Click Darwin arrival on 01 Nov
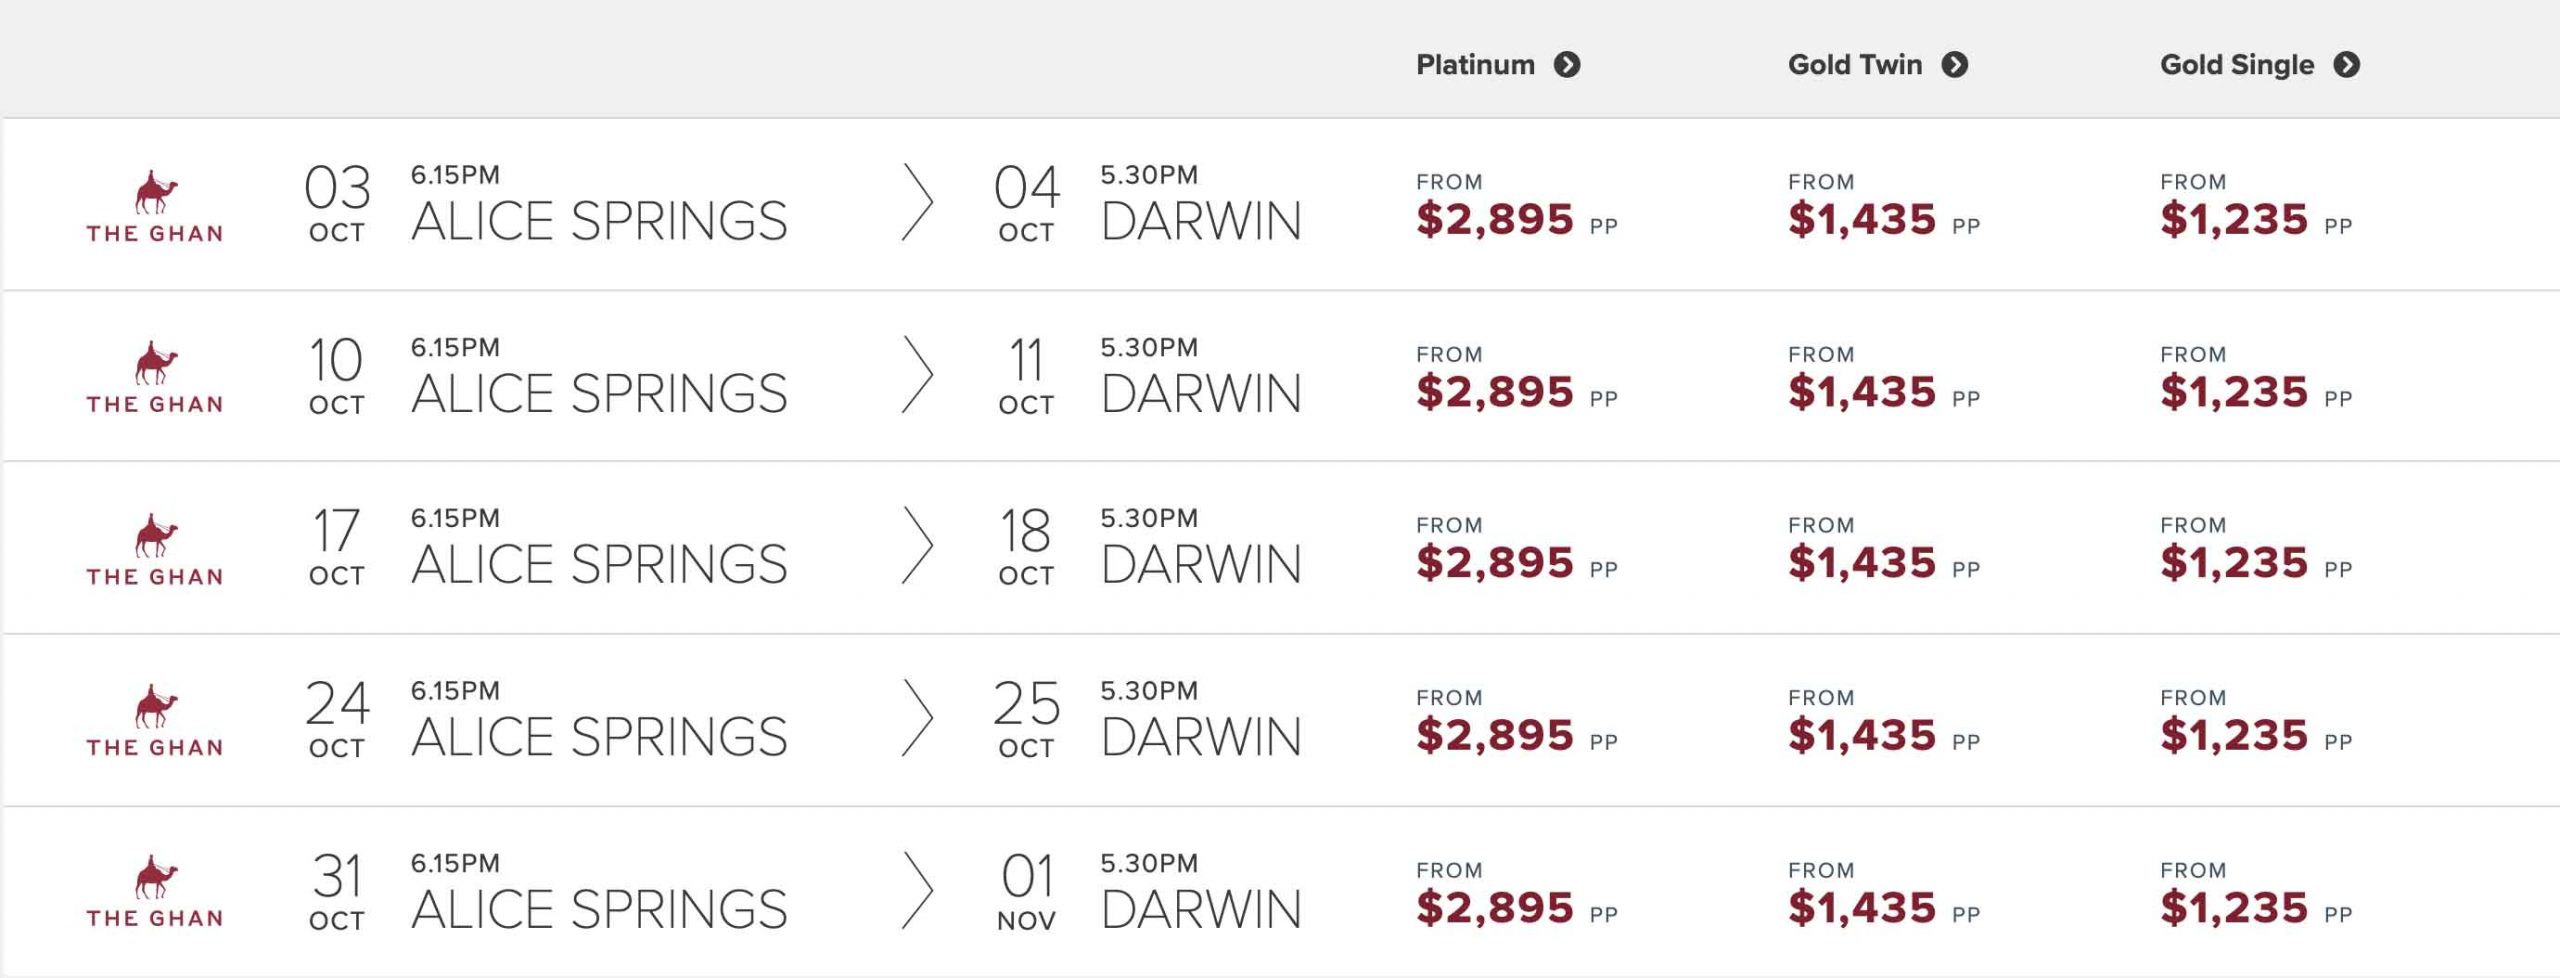The height and width of the screenshot is (978, 2560). click(x=1201, y=909)
